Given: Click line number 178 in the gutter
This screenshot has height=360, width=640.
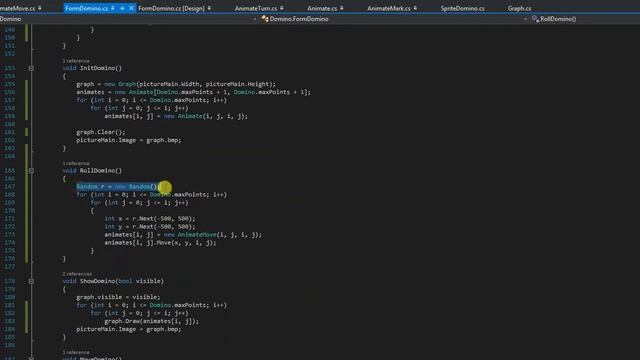Looking at the screenshot, I should (x=9, y=281).
